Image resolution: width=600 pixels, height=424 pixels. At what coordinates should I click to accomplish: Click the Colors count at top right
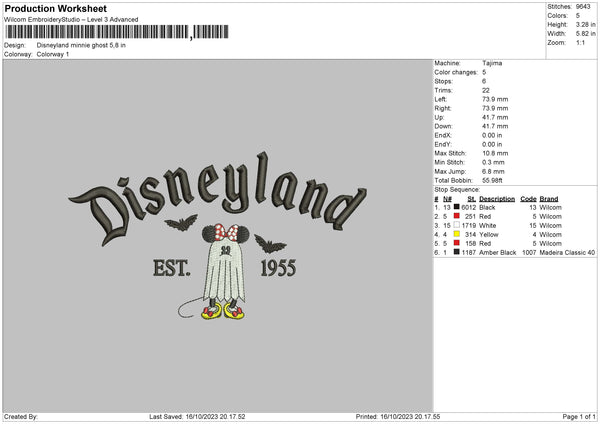tap(578, 16)
